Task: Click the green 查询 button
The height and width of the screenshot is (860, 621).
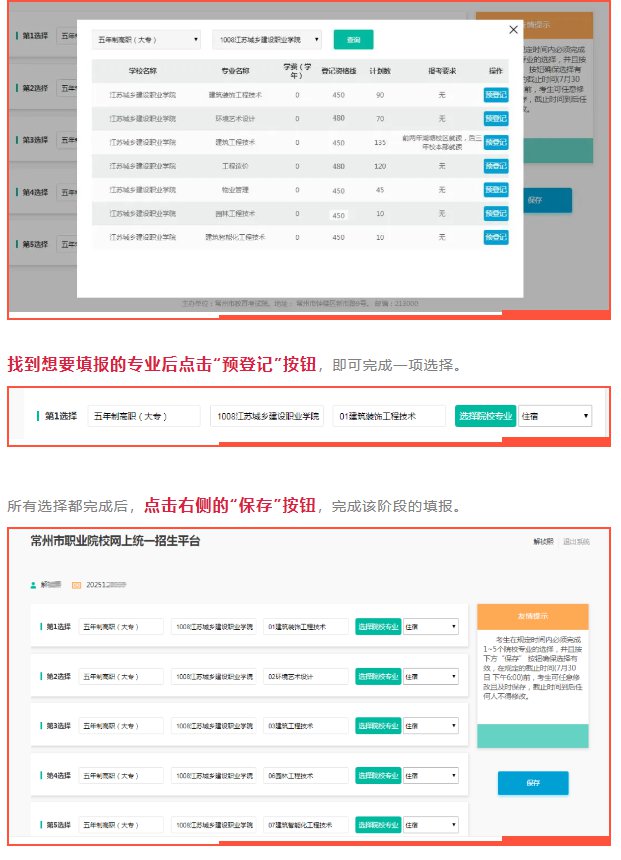Action: [353, 40]
